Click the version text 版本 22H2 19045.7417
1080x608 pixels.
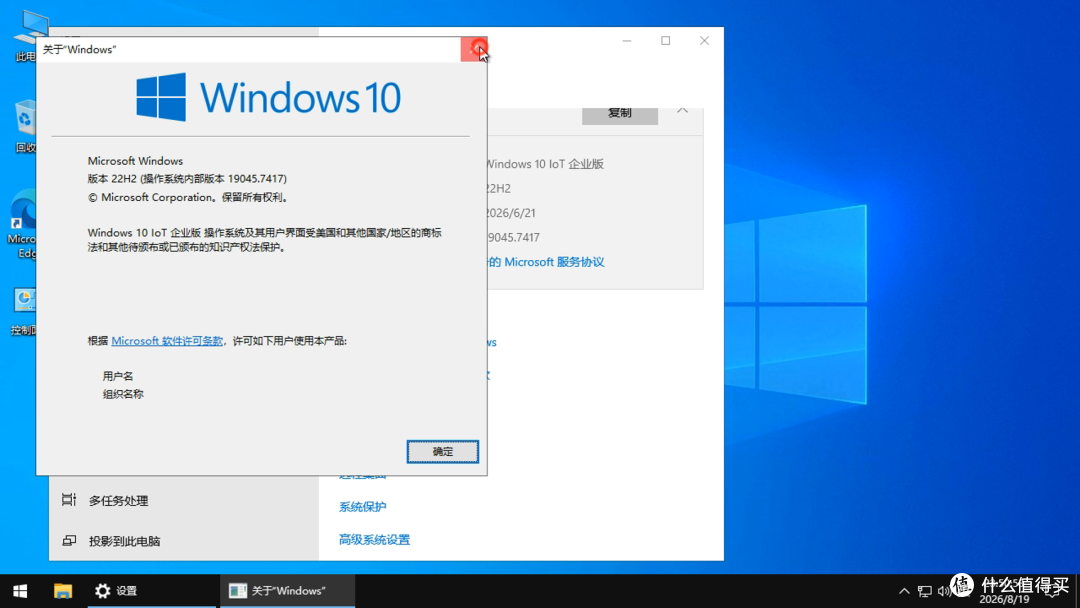click(x=187, y=179)
